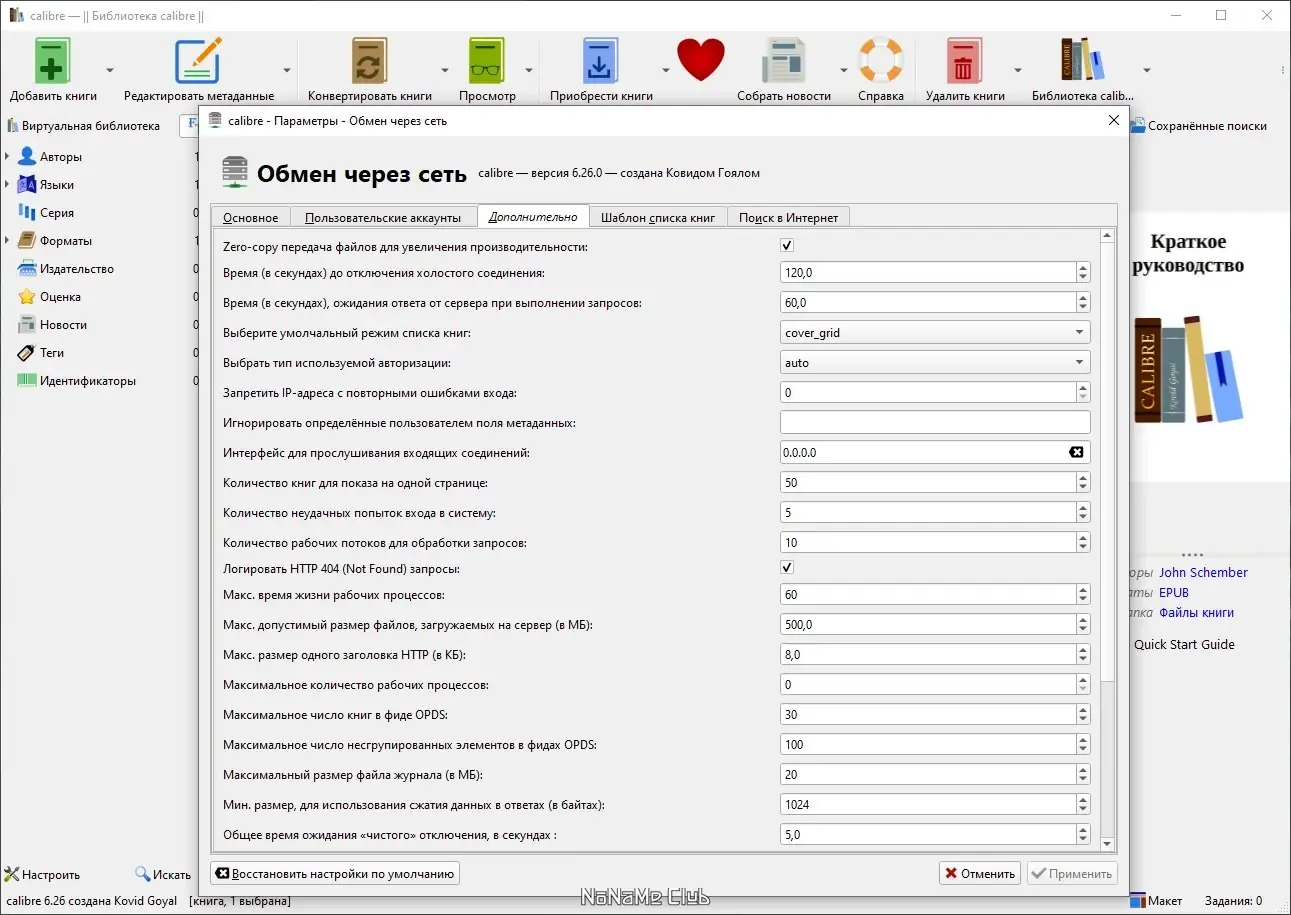Image resolution: width=1291 pixels, height=915 pixels.
Task: Open the Saved searches panel in main window
Action: click(x=1199, y=126)
